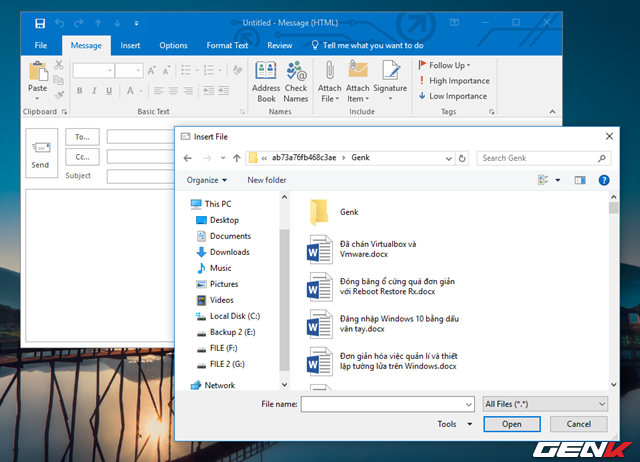Click the Cut scissors icon

tap(59, 65)
